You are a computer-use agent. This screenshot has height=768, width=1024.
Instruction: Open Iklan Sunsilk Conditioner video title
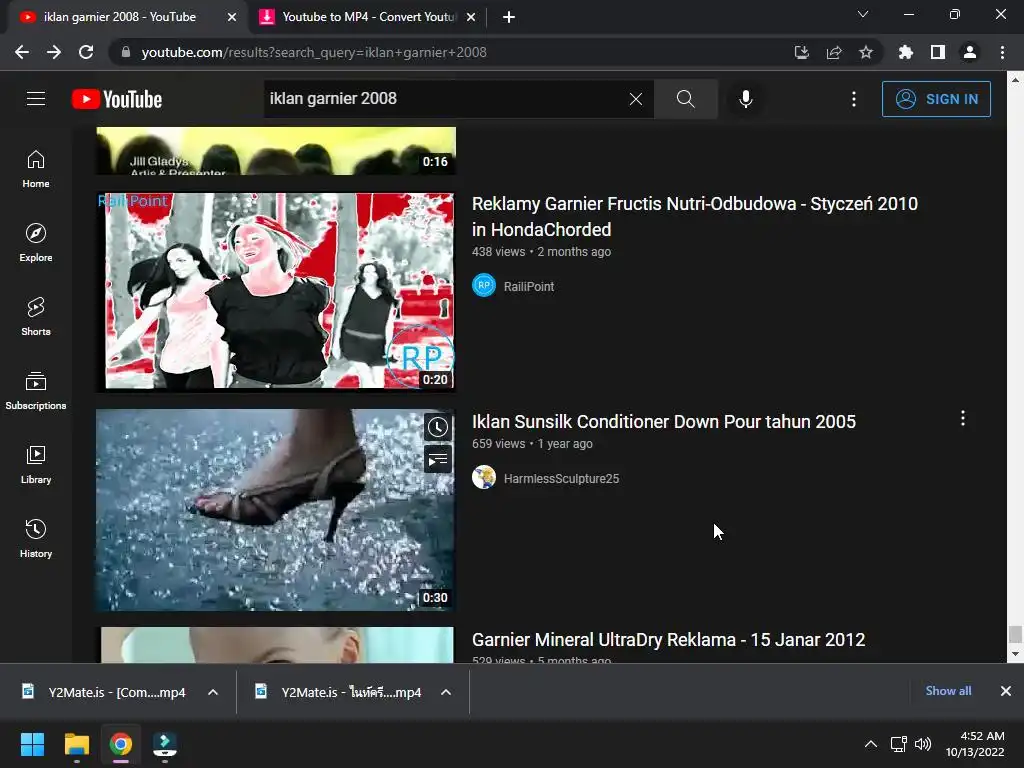click(x=664, y=422)
